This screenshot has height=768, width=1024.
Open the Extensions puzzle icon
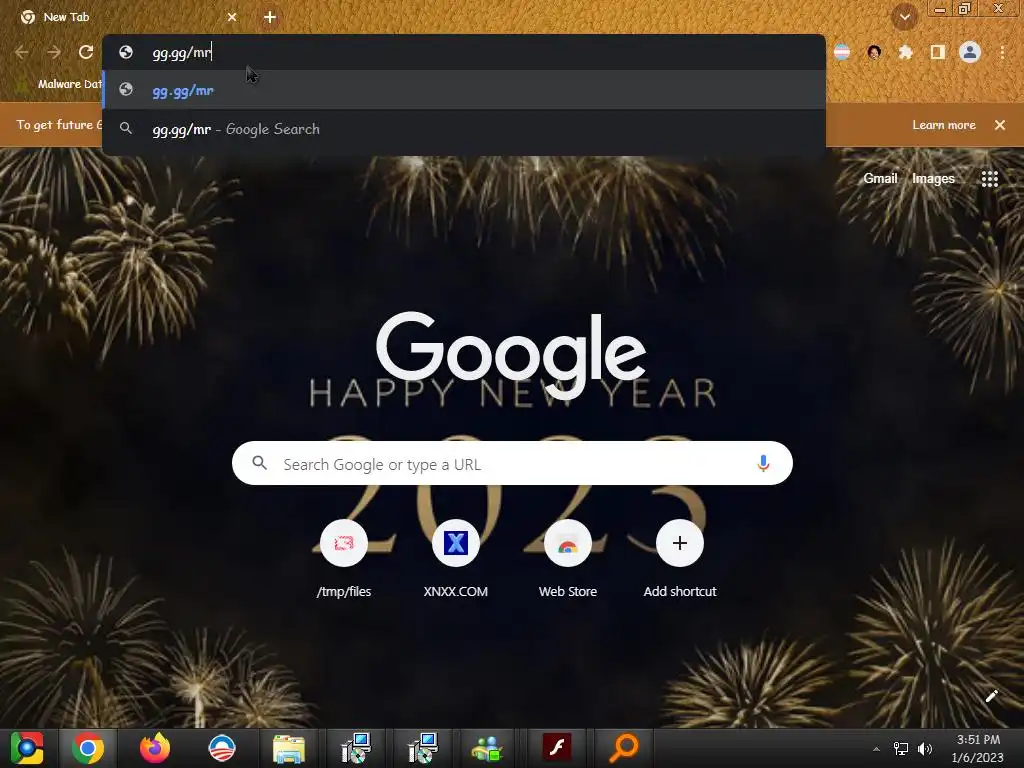[x=906, y=52]
